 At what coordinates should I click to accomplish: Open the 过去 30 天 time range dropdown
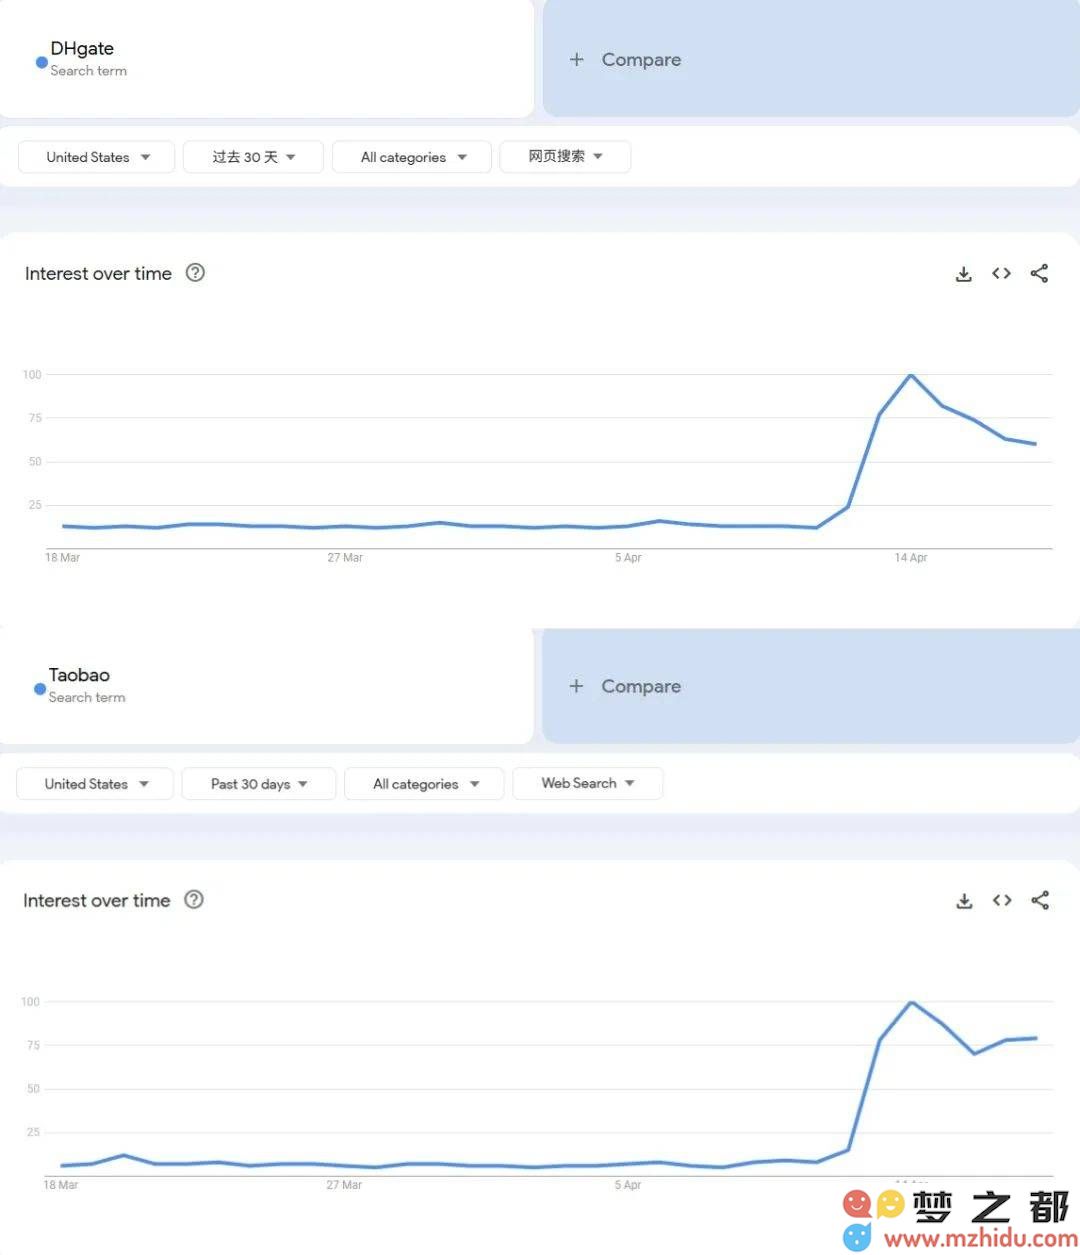253,157
